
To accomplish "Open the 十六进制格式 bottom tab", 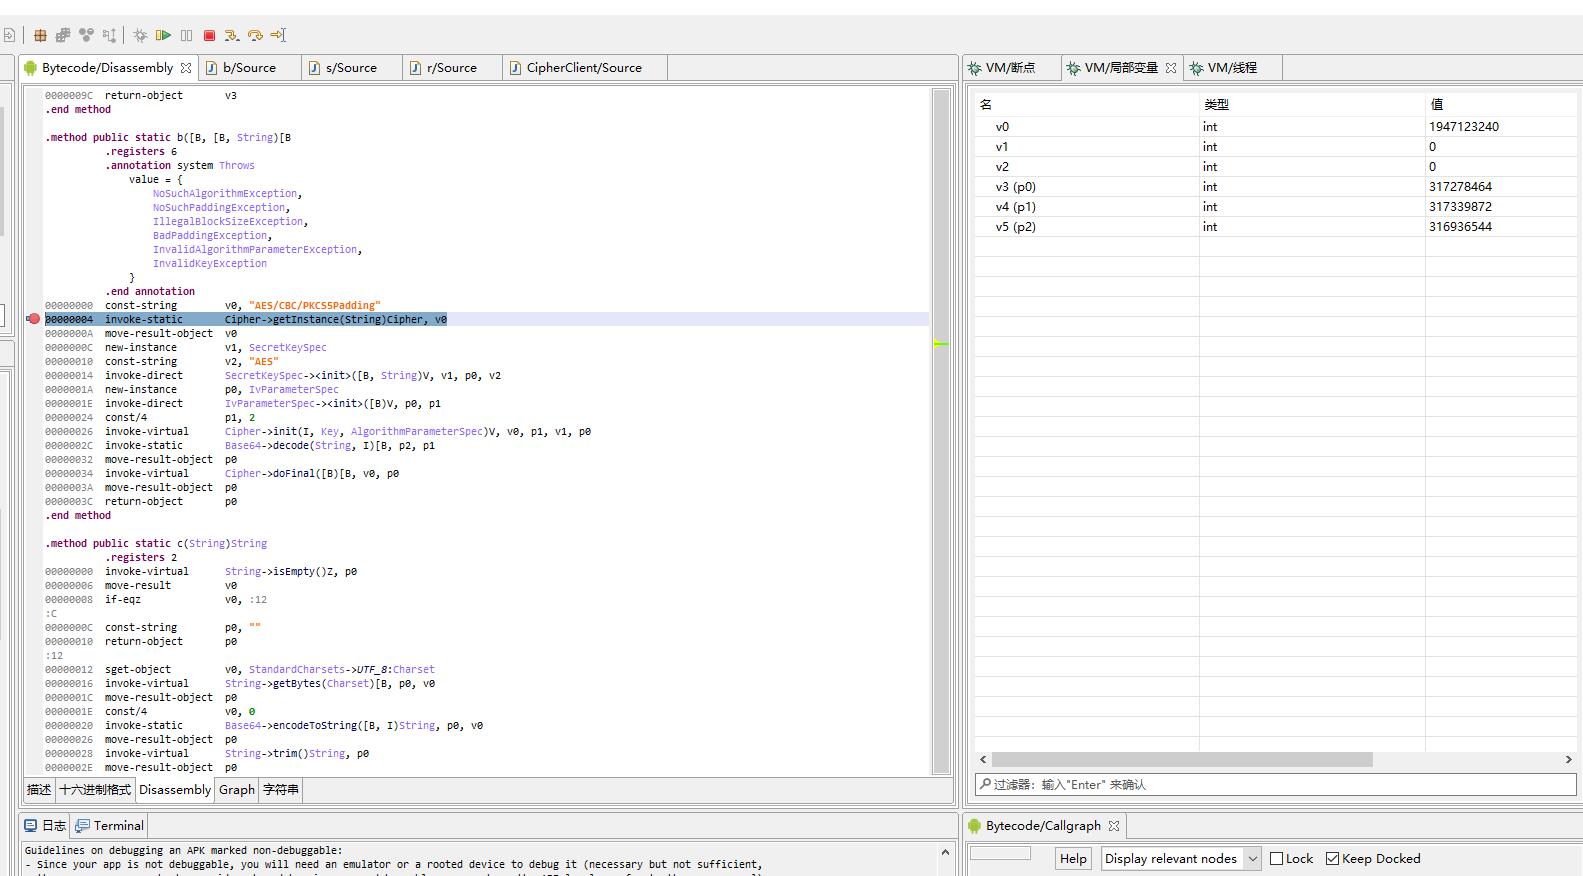I will (95, 790).
